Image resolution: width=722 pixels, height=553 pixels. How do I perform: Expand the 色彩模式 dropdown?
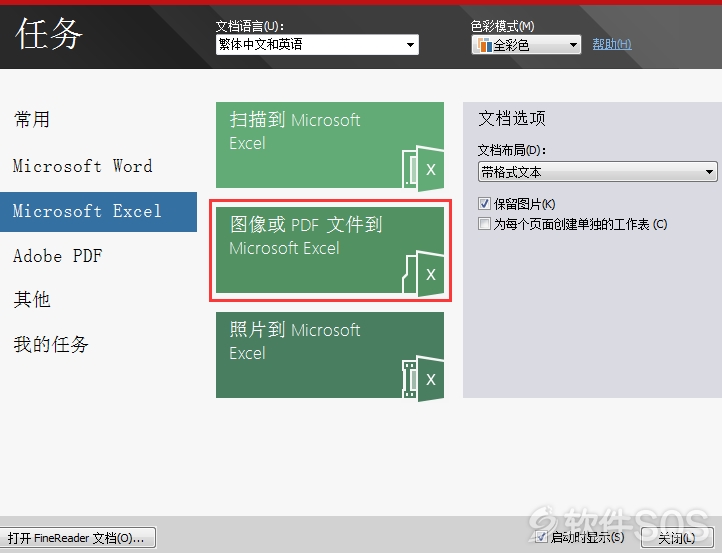click(x=526, y=45)
